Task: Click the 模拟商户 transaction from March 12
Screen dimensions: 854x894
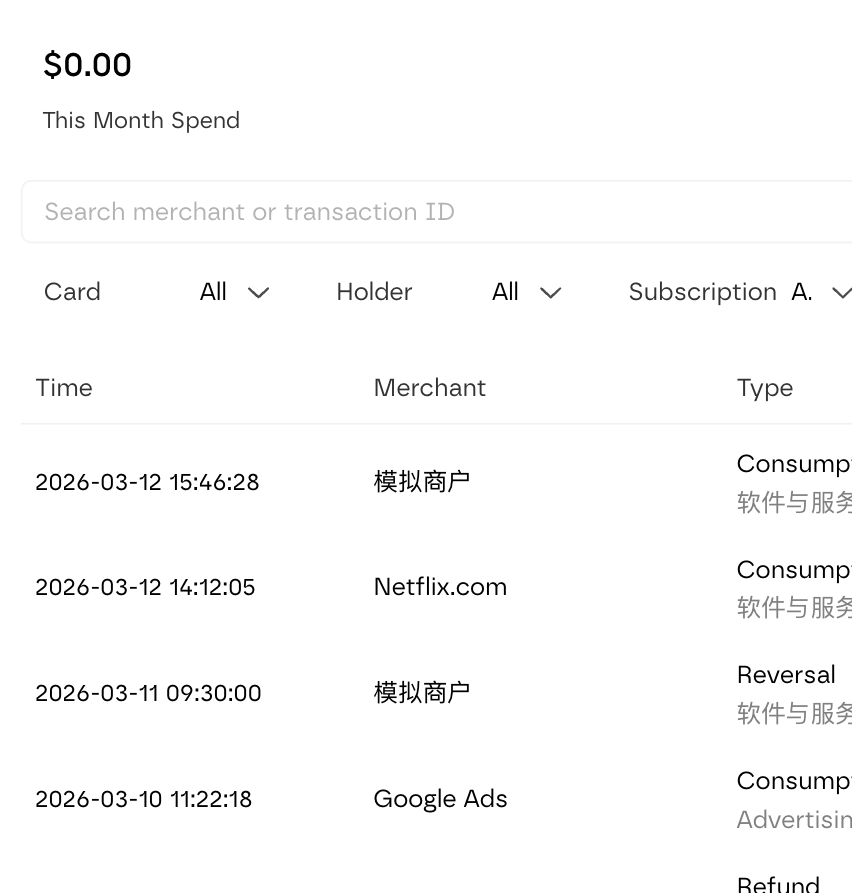Action: coord(422,481)
